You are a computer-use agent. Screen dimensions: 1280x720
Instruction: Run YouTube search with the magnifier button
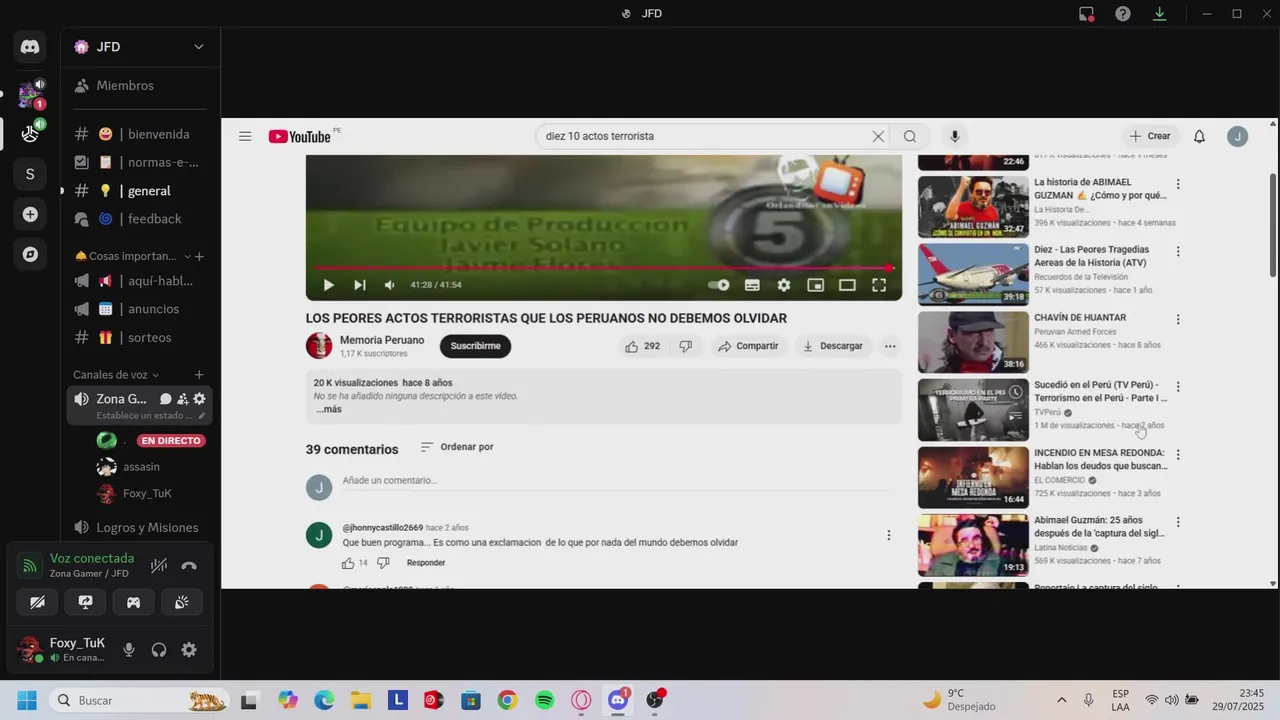[x=910, y=136]
